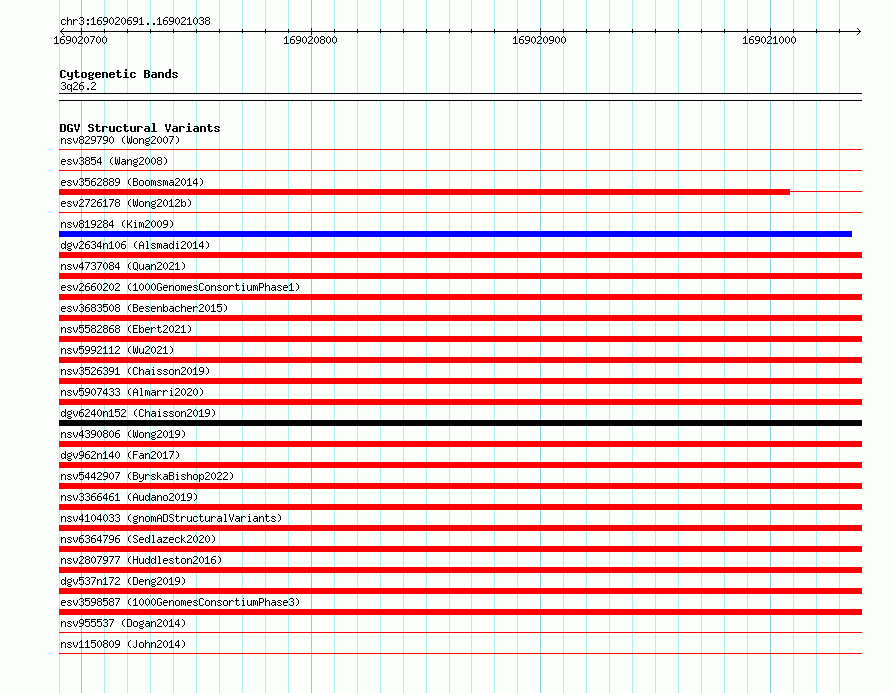Open esv3598587 (1000GenomesConsortiumPhase3) label
Image resolution: width=890 pixels, height=693 pixels.
(x=180, y=602)
